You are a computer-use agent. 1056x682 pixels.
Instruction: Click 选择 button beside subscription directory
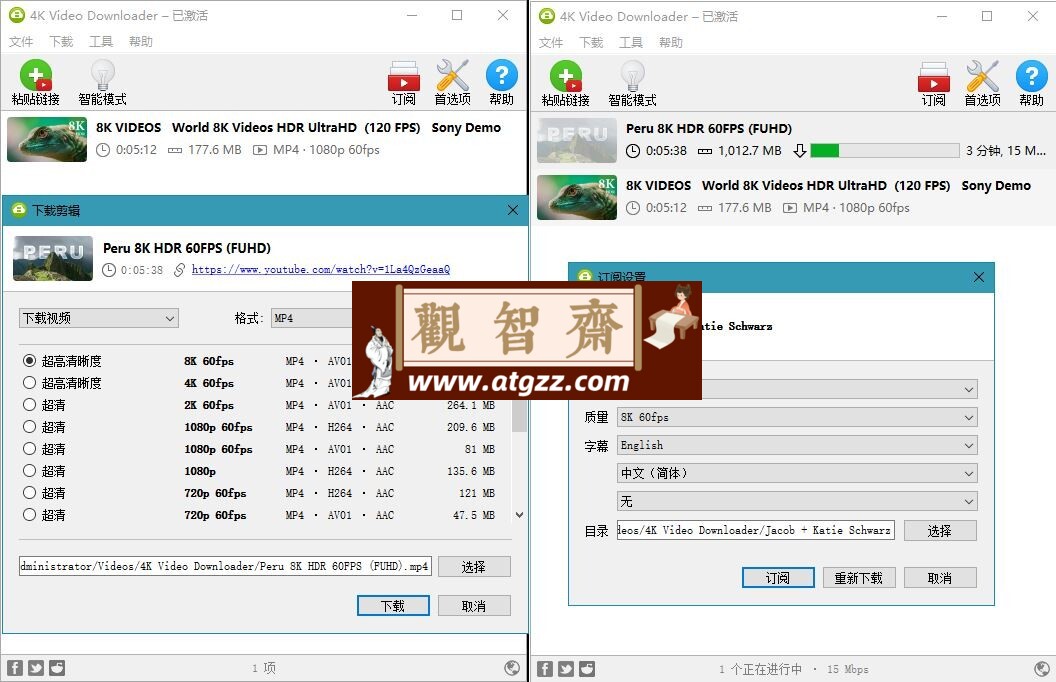pyautogui.click(x=940, y=531)
